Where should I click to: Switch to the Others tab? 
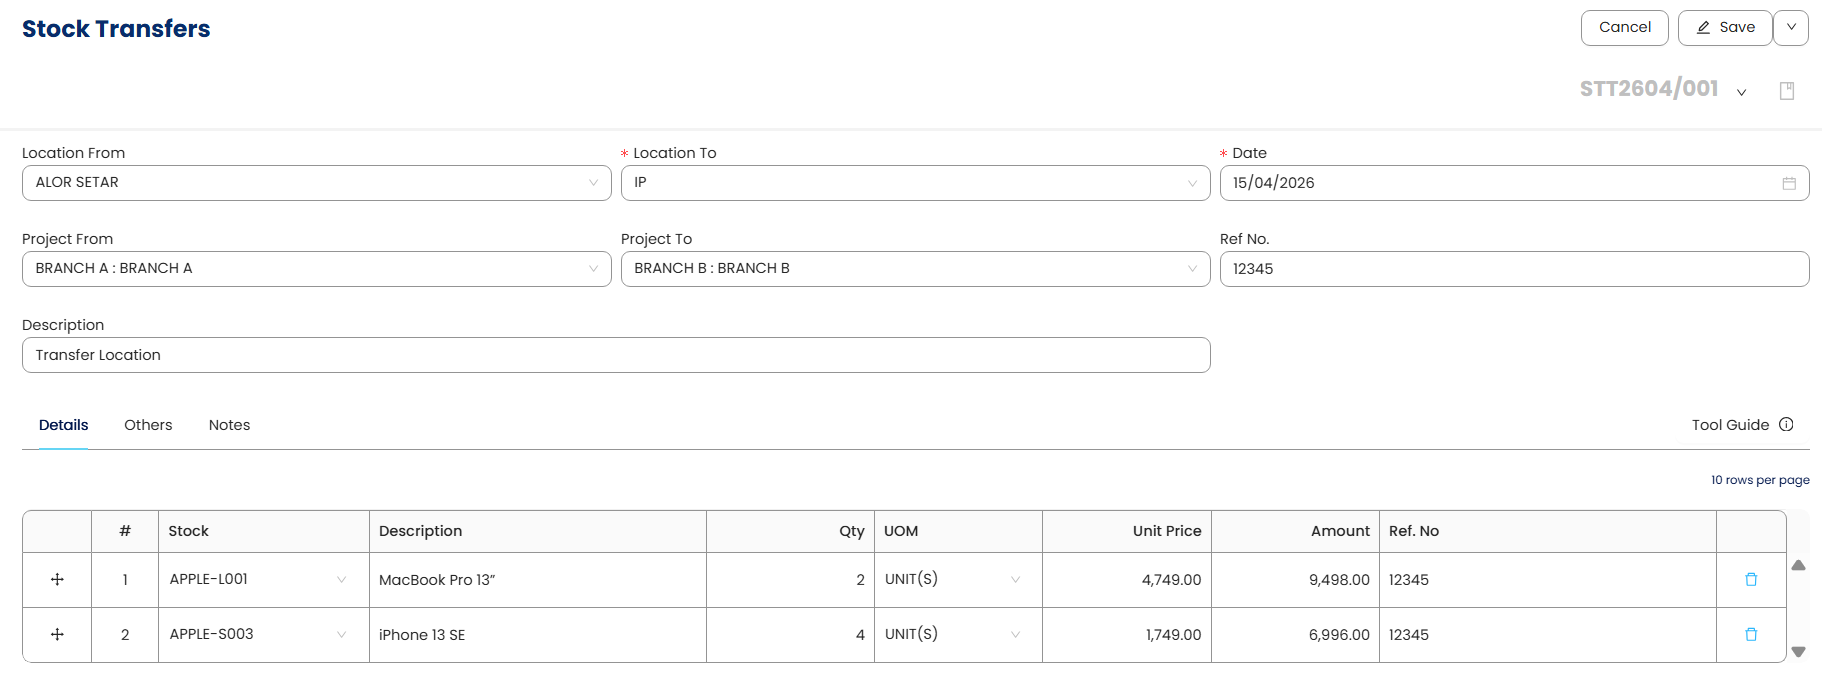click(x=148, y=425)
